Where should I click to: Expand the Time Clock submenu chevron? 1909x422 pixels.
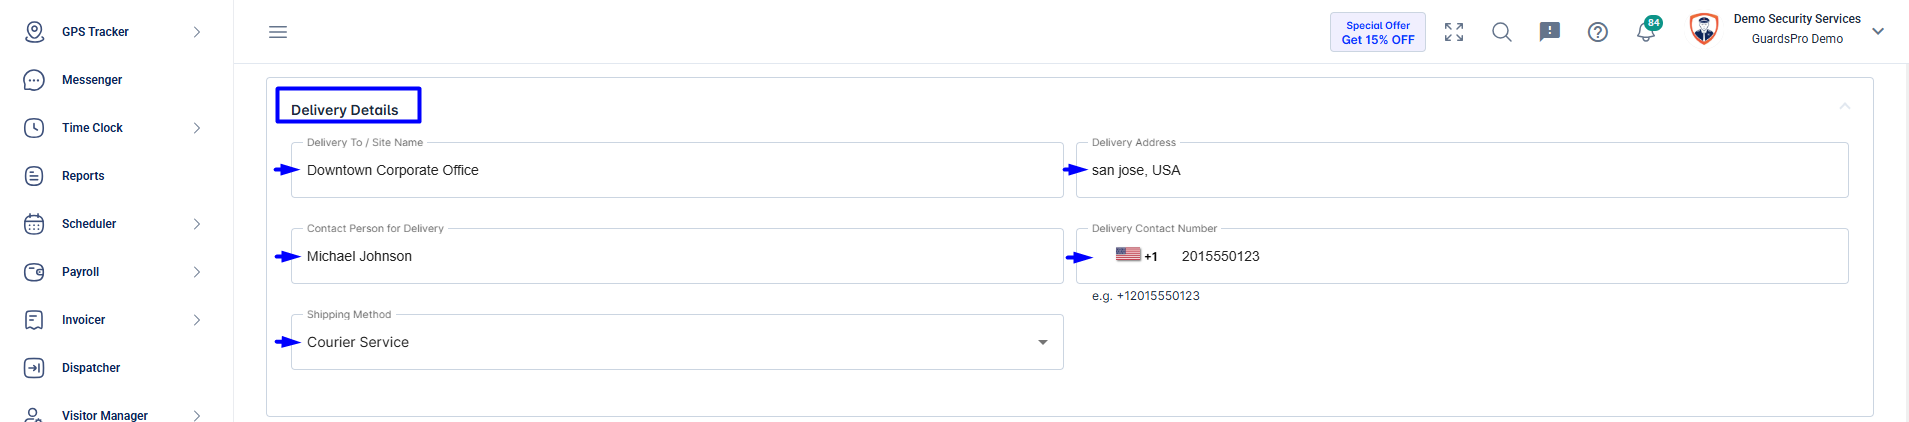click(197, 128)
